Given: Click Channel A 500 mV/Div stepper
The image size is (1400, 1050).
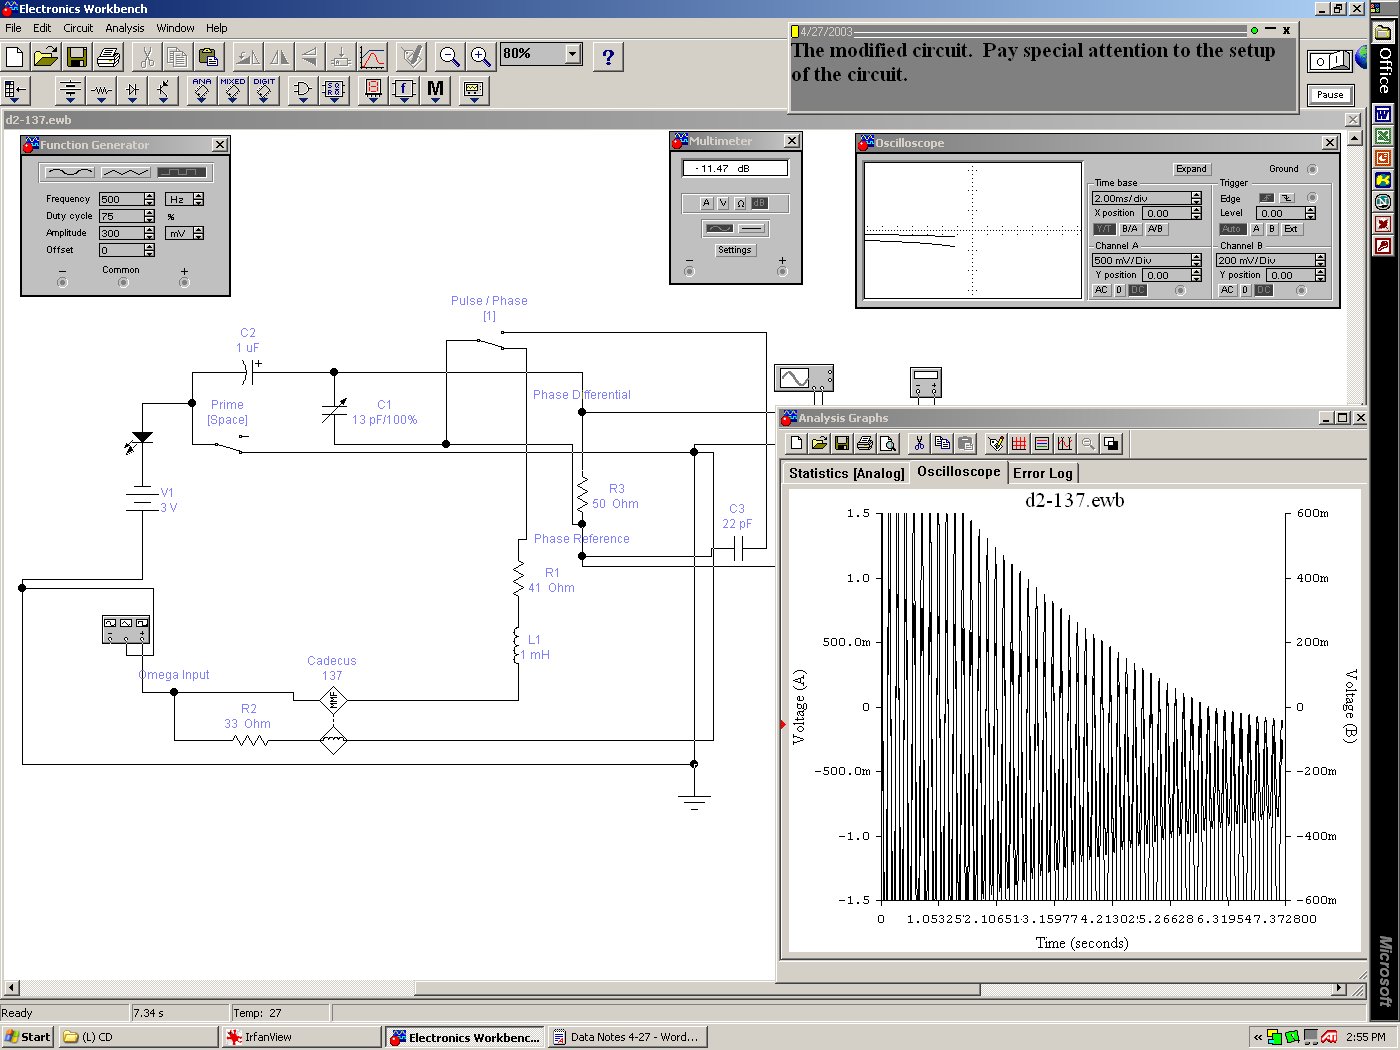Looking at the screenshot, I should click(x=1196, y=260).
